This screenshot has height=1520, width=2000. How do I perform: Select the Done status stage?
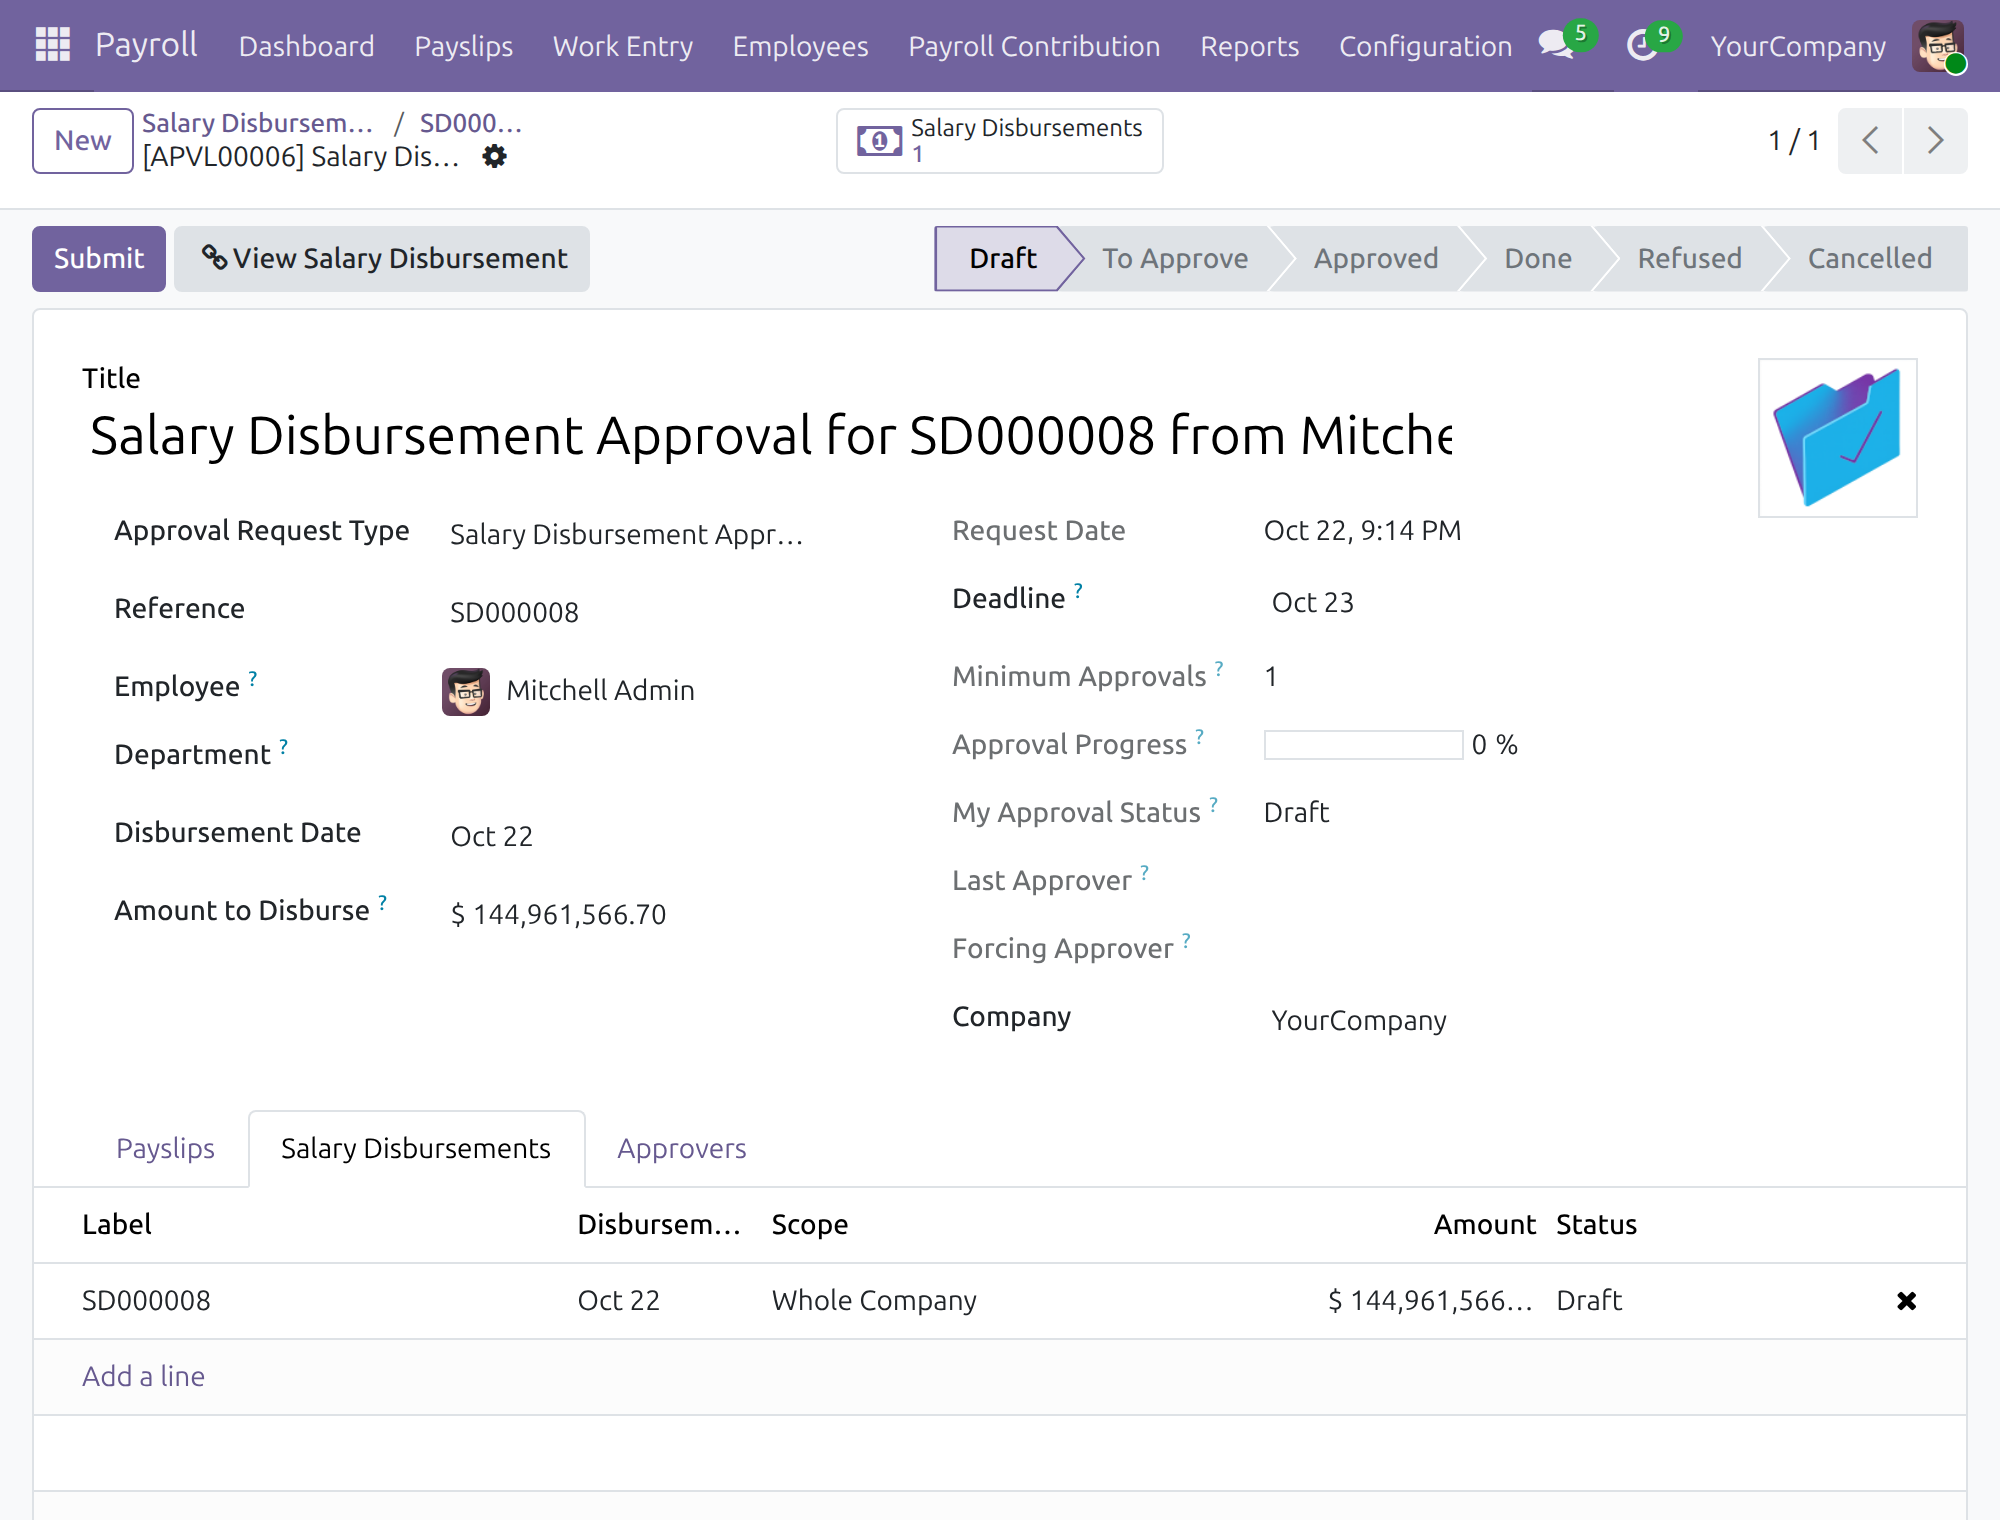coord(1538,259)
